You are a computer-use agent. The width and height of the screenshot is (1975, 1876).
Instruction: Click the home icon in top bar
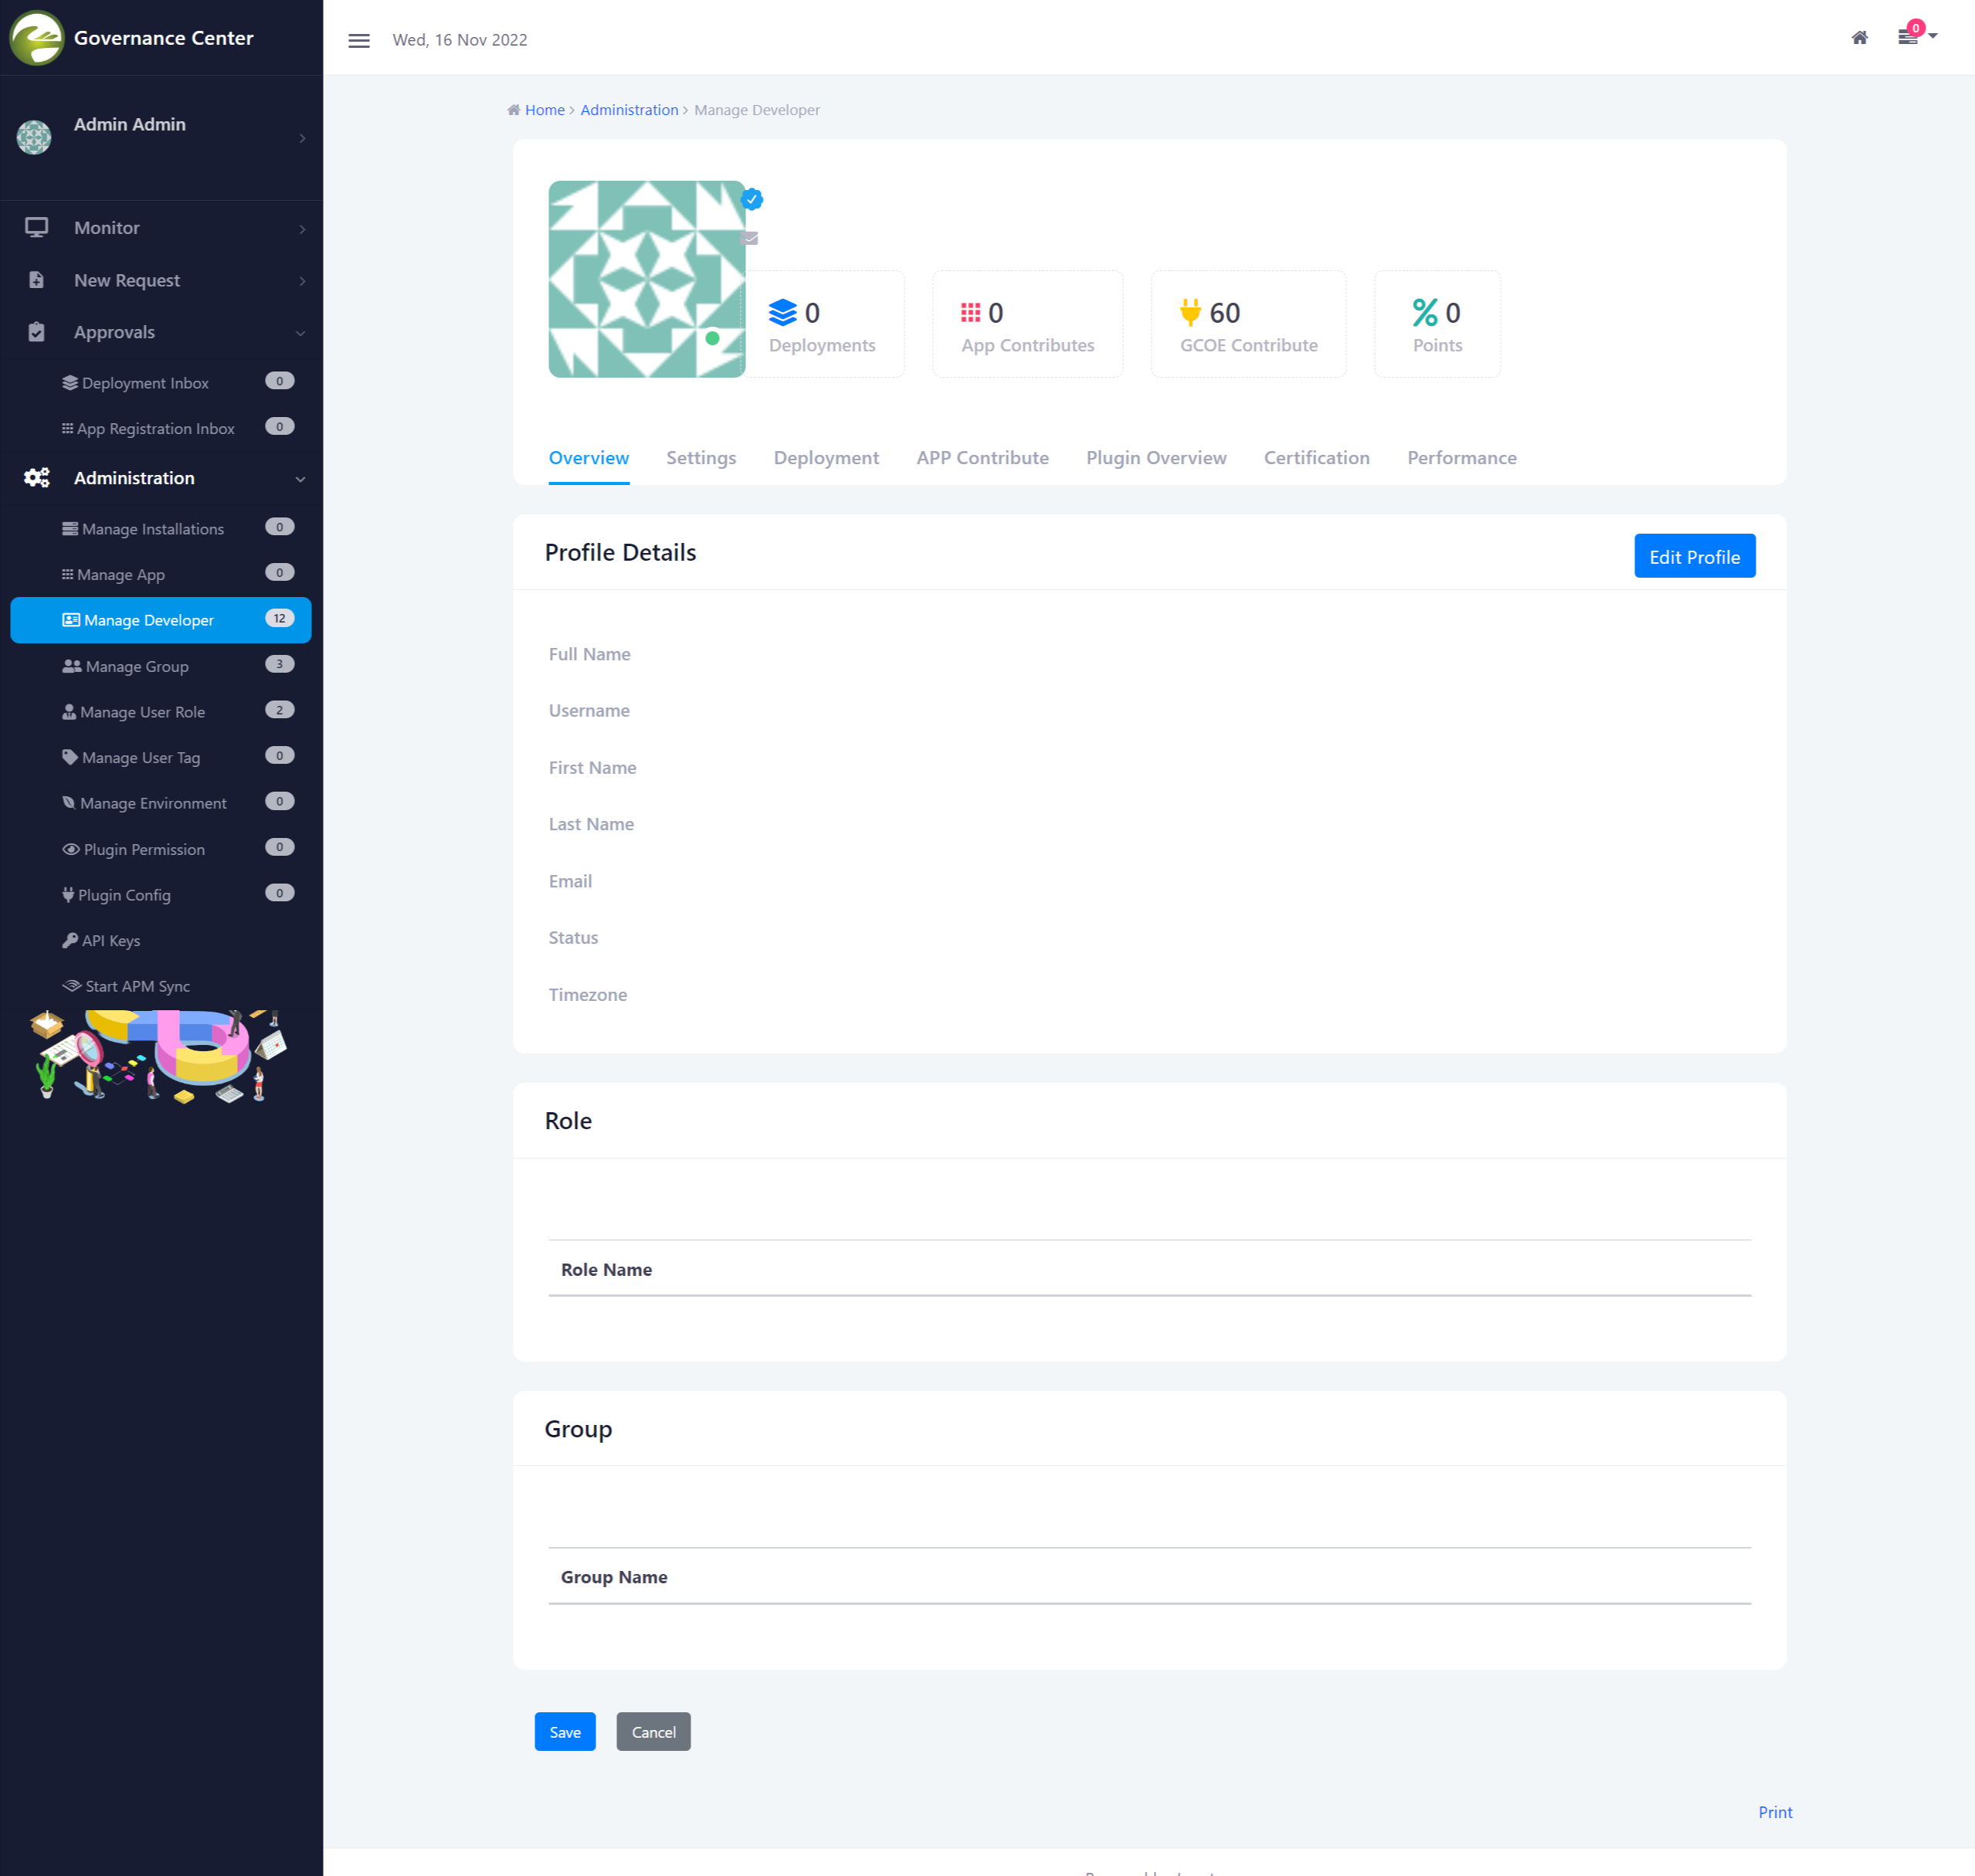coord(1859,38)
